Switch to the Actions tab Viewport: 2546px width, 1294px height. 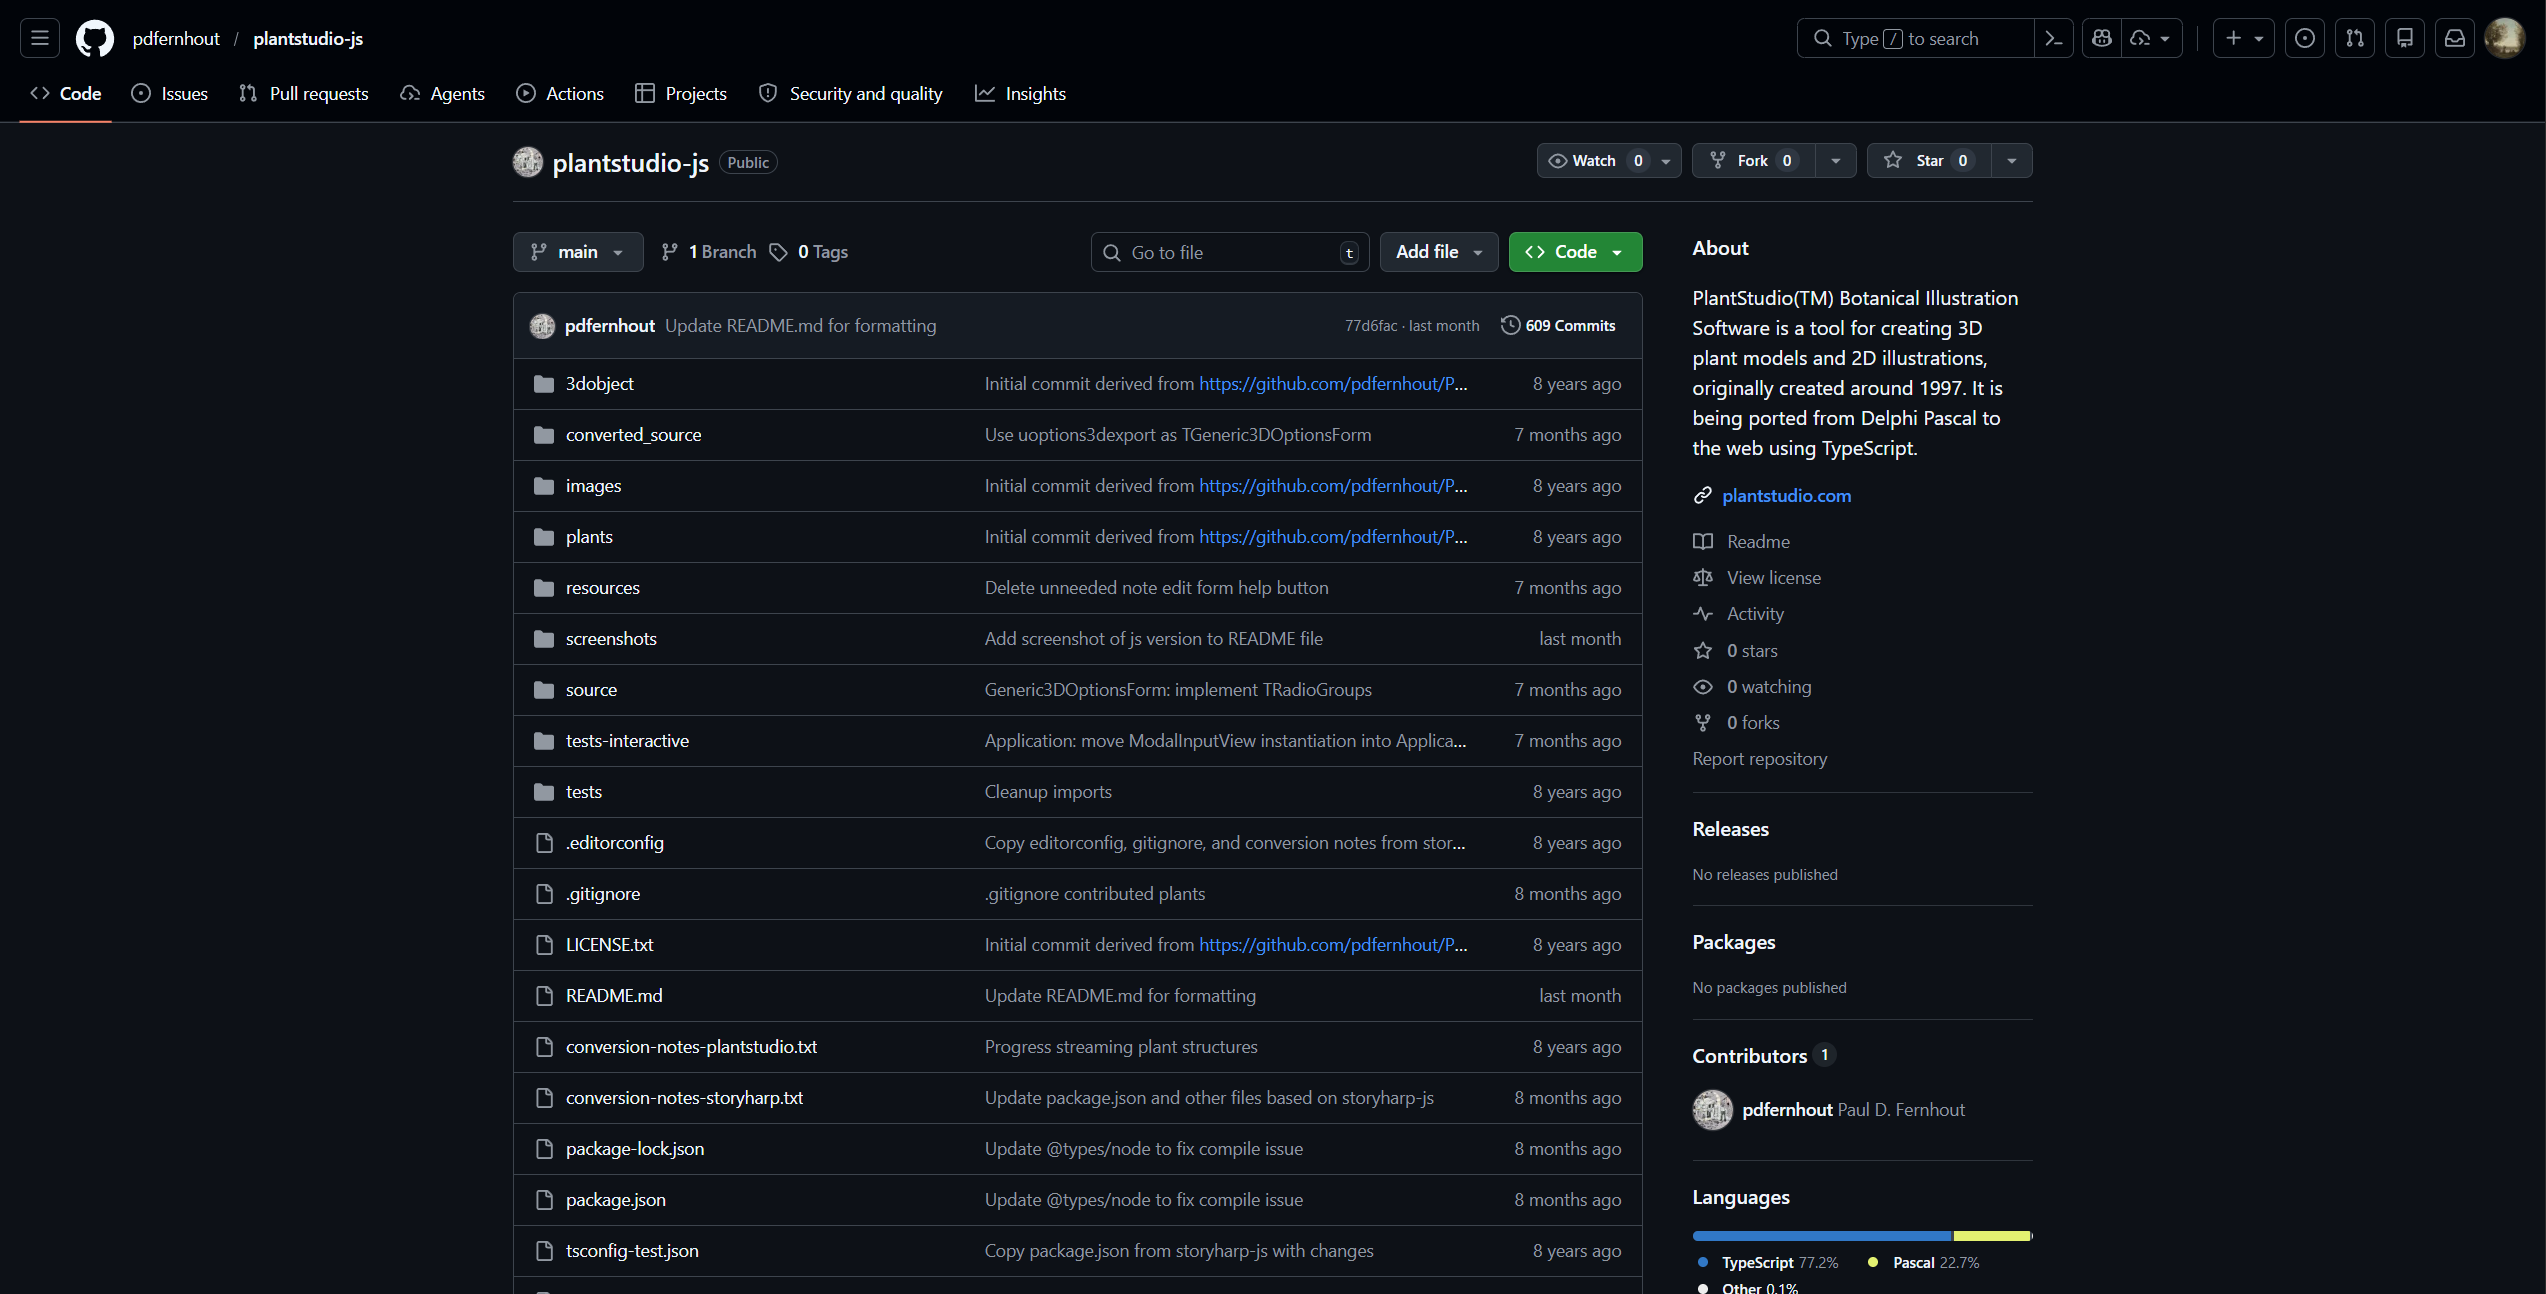(x=560, y=93)
